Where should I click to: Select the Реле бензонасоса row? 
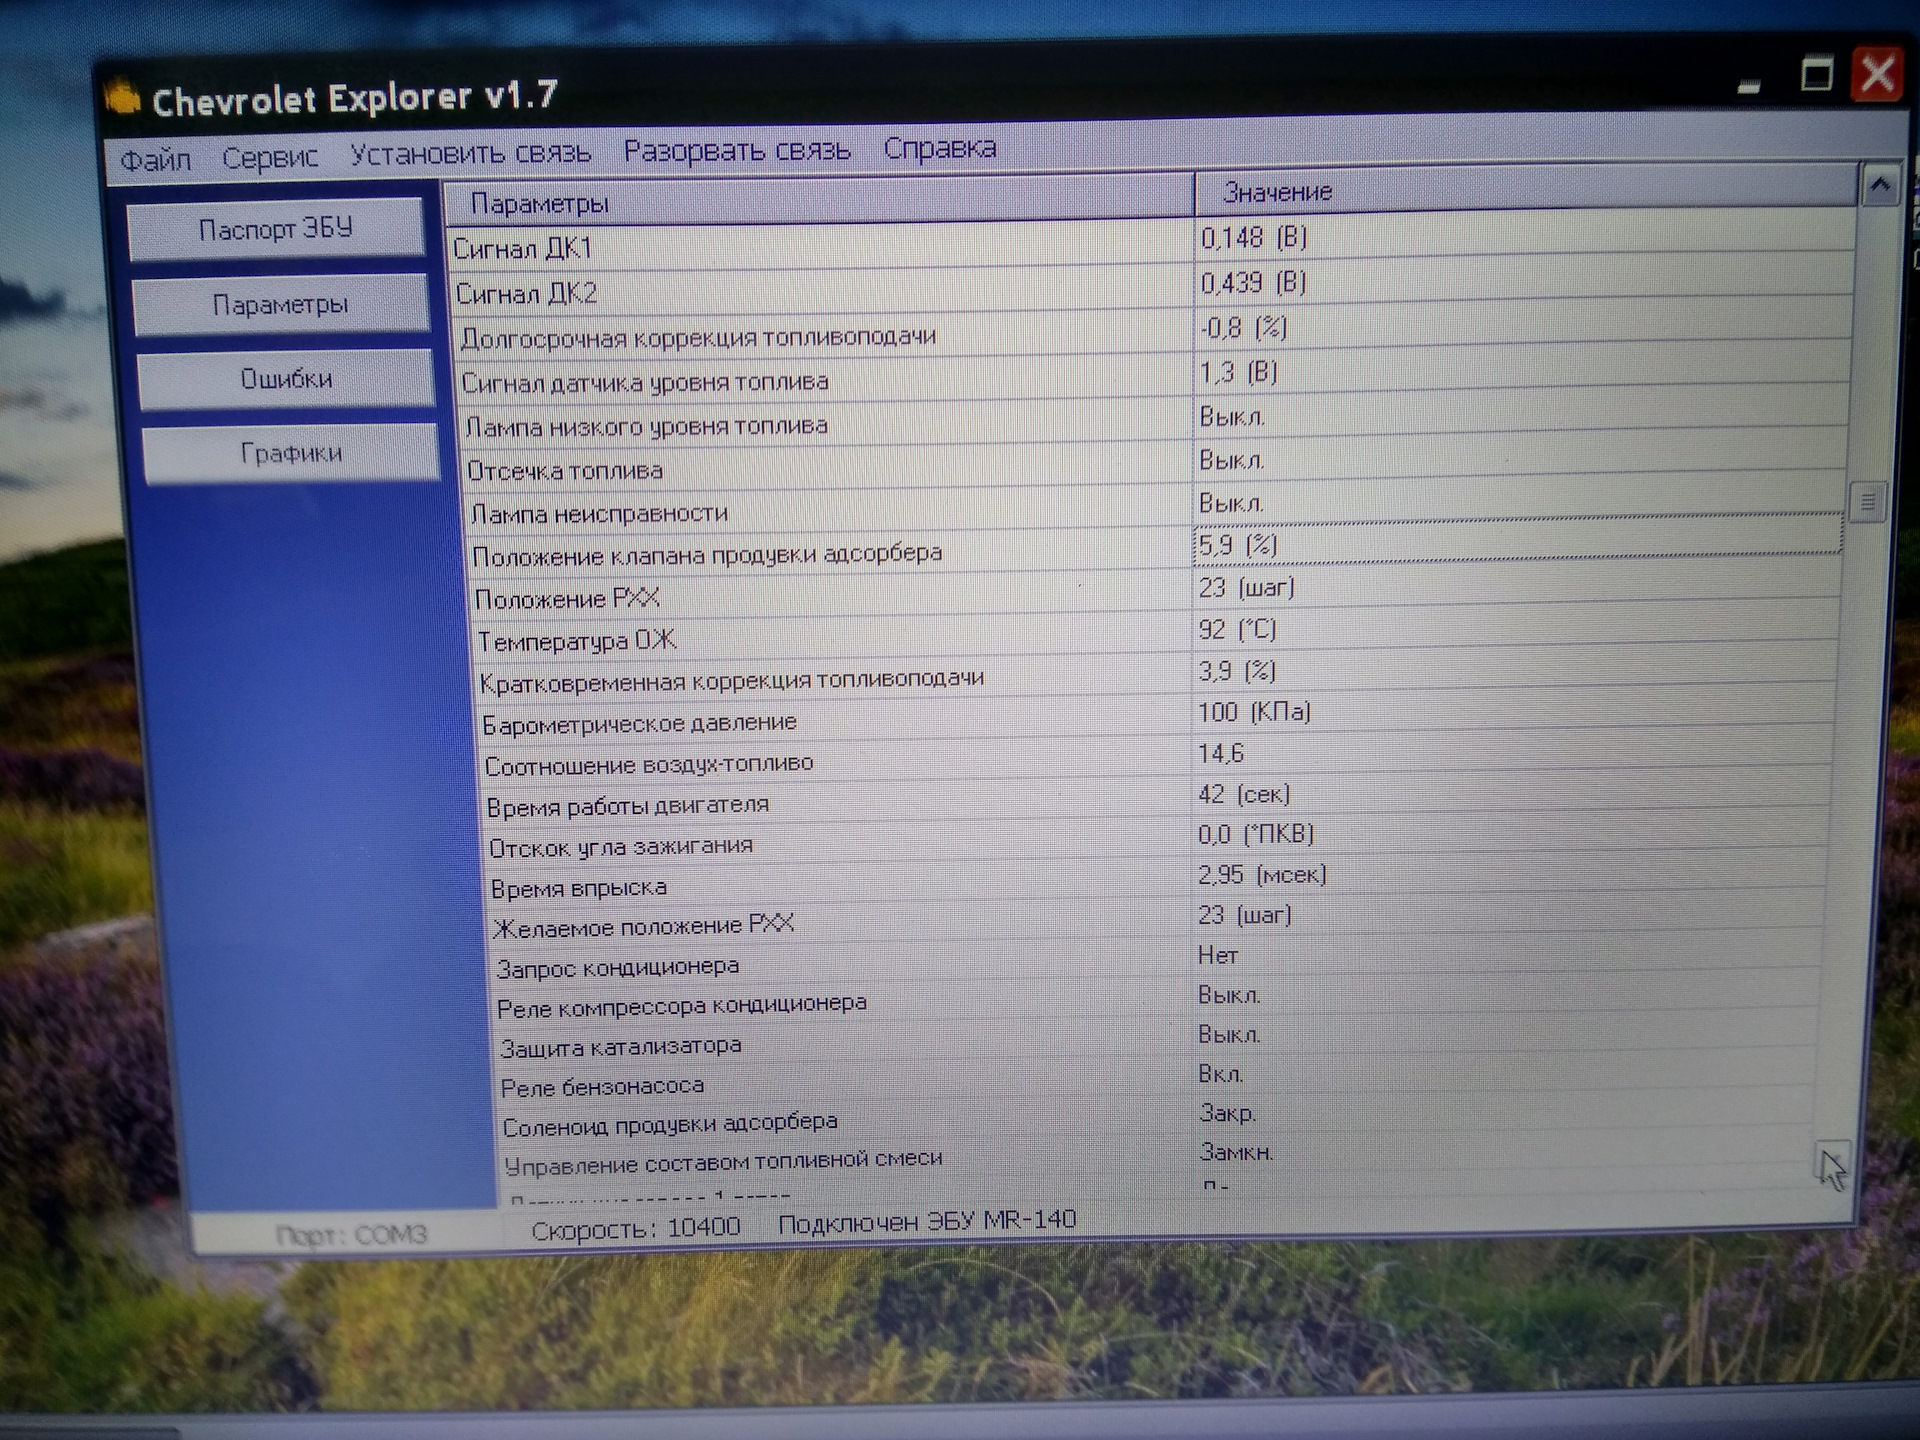1159,1080
